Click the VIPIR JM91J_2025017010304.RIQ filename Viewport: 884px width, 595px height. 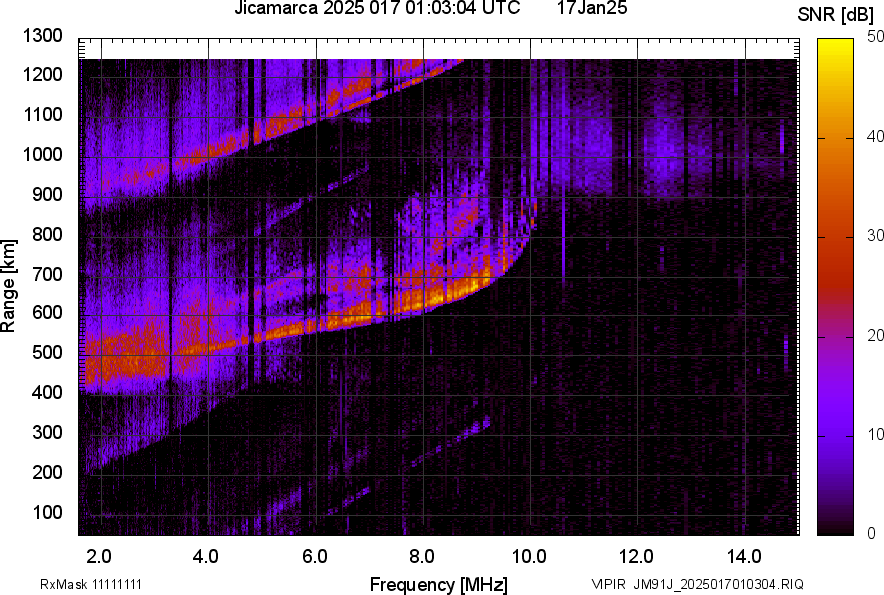pos(697,584)
